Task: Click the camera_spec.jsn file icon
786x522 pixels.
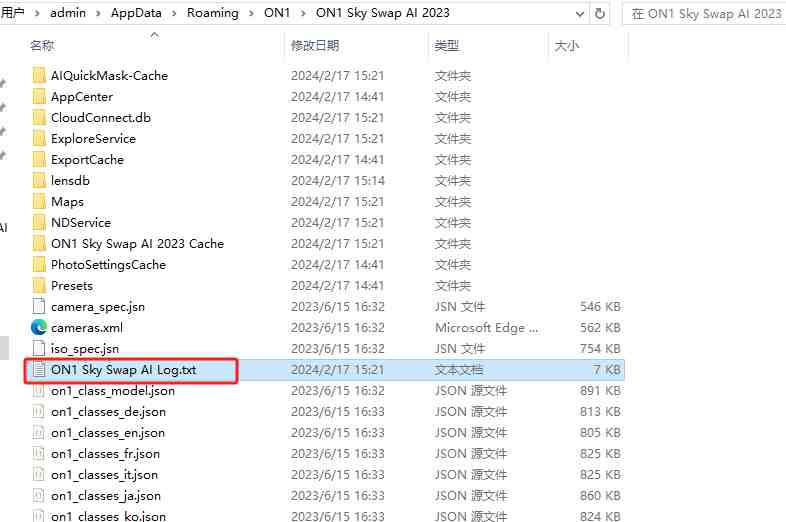Action: click(x=39, y=306)
